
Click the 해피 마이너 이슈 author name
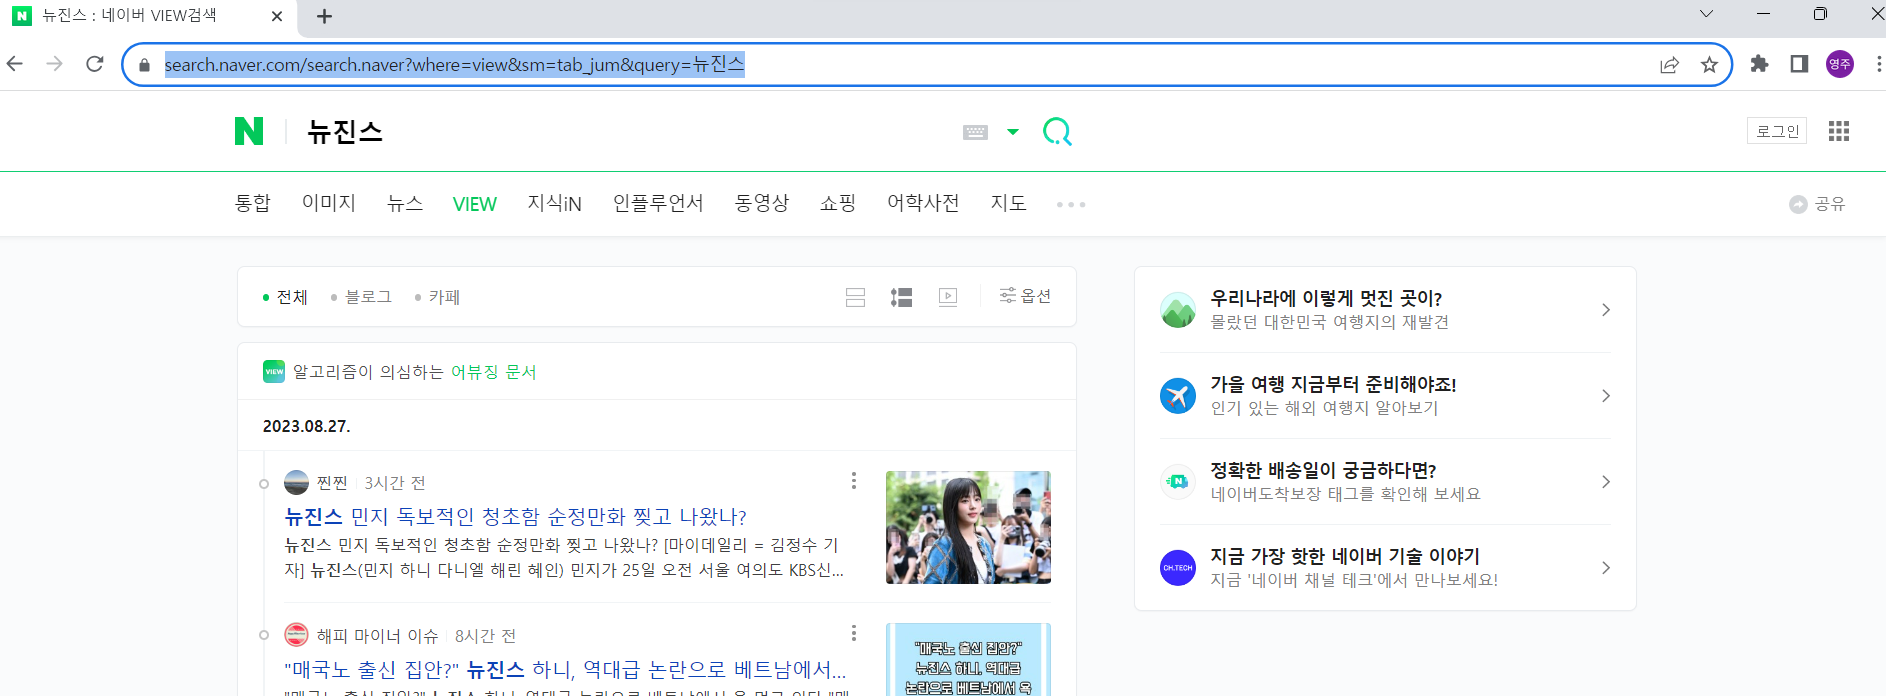click(377, 636)
